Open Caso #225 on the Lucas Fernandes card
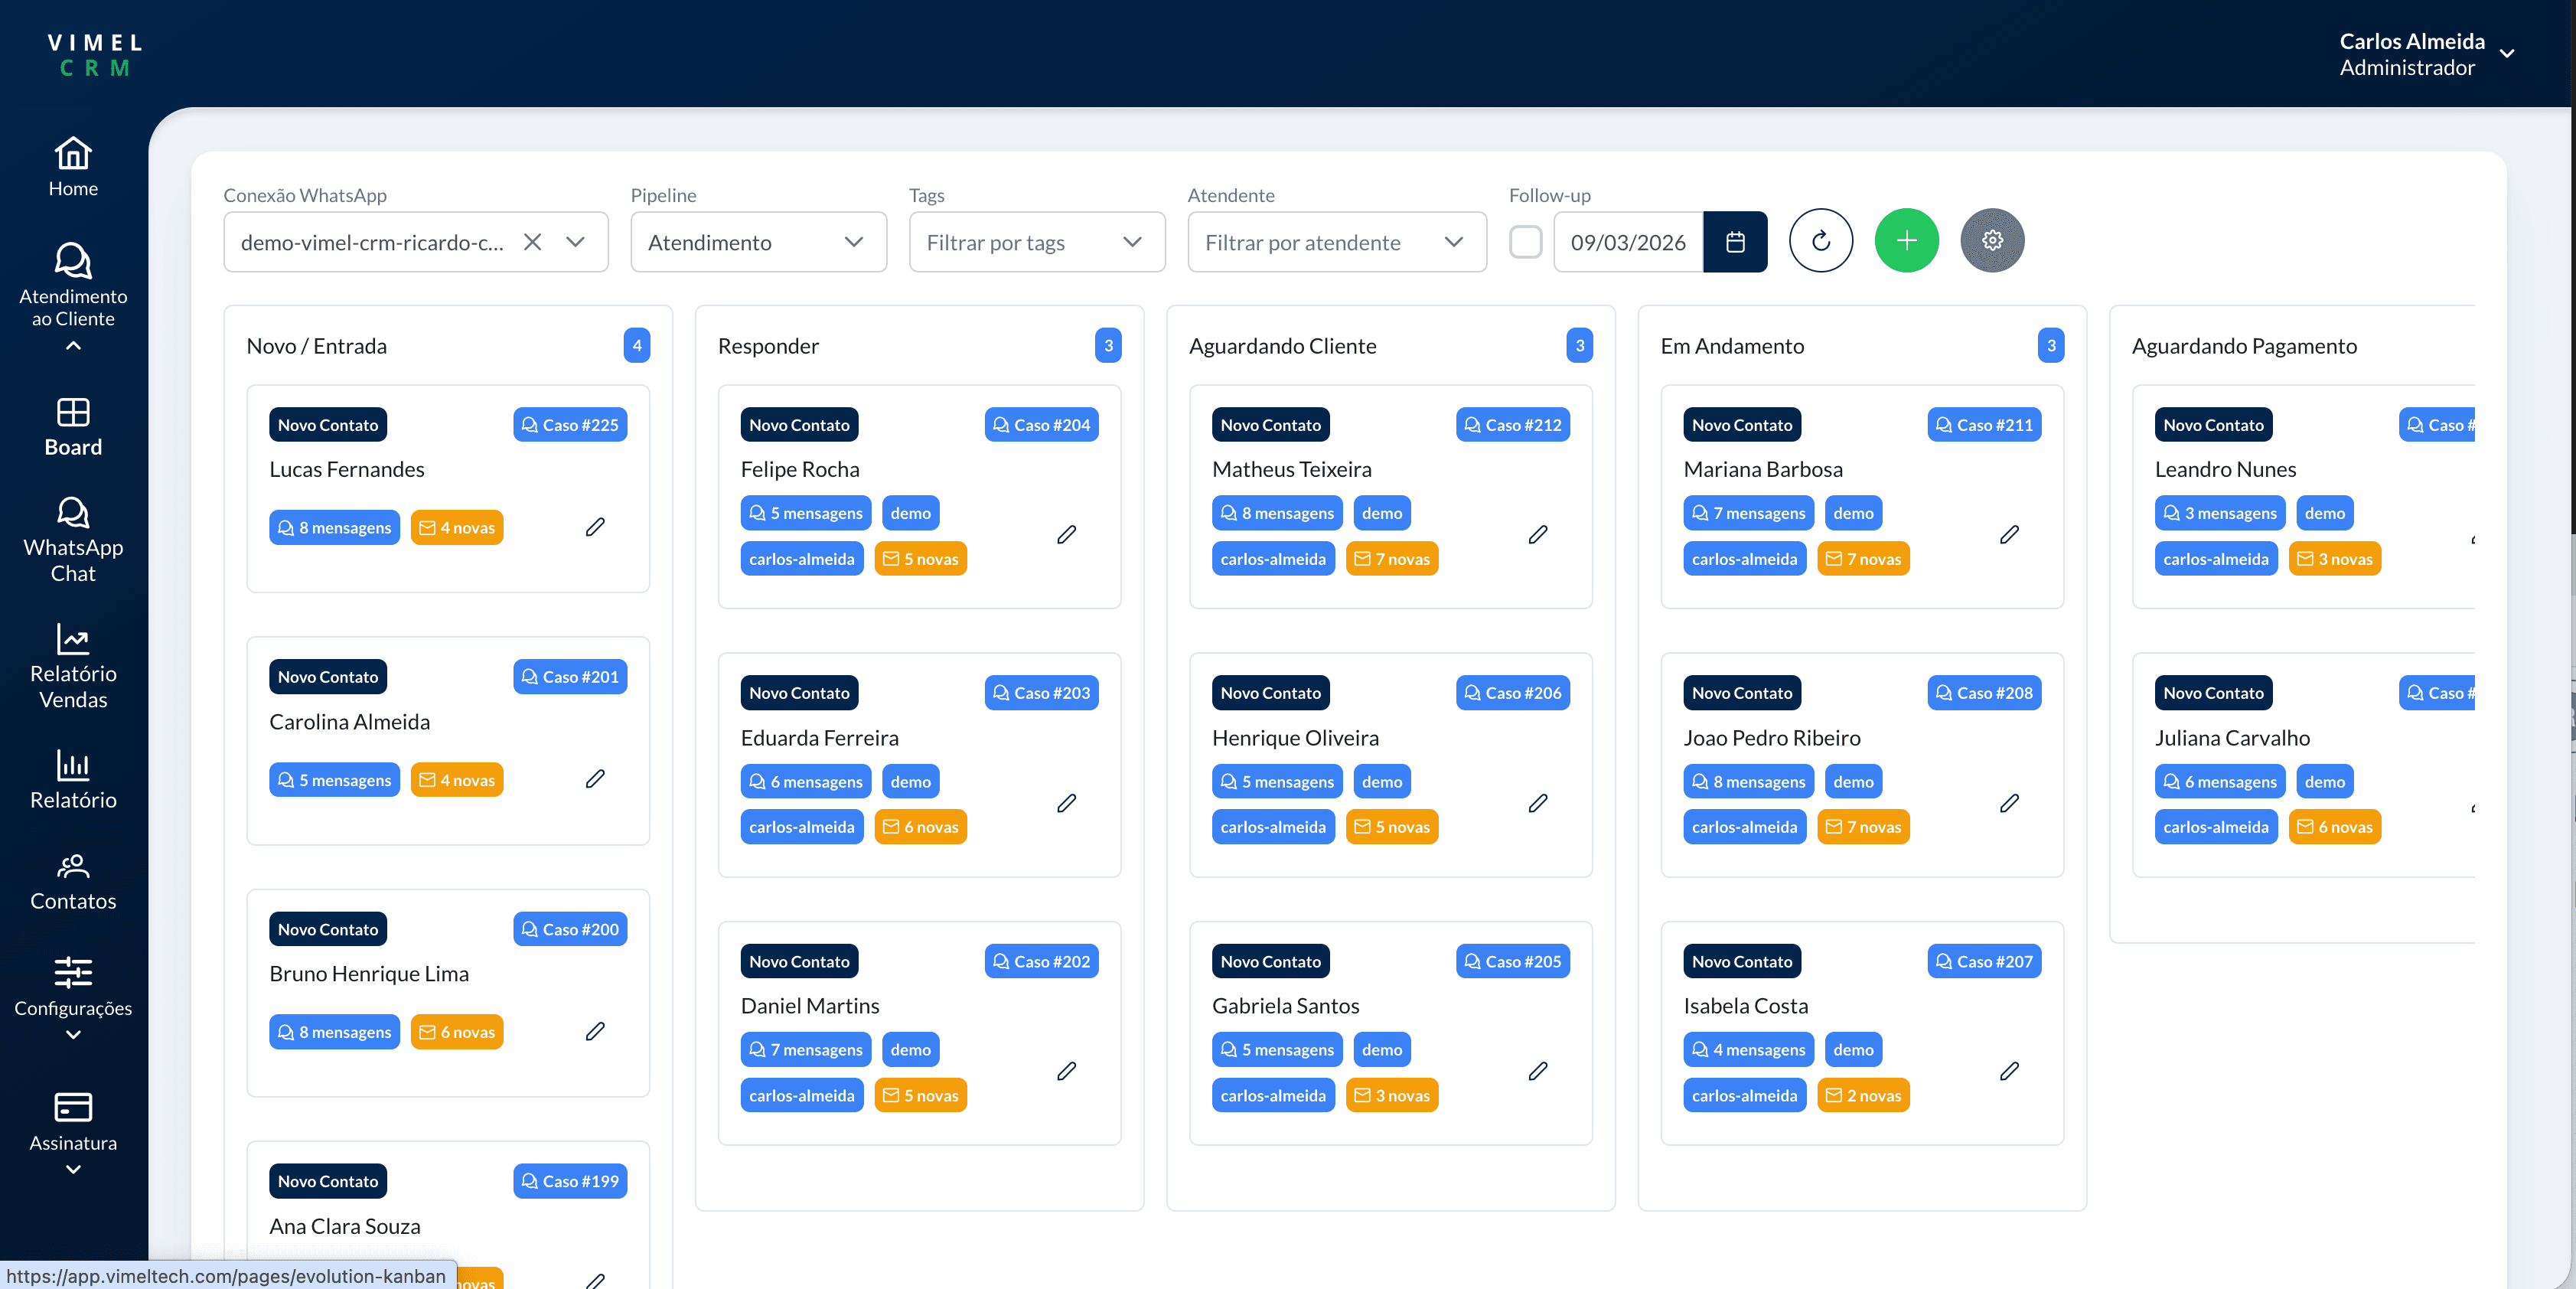The width and height of the screenshot is (2576, 1289). pos(569,424)
